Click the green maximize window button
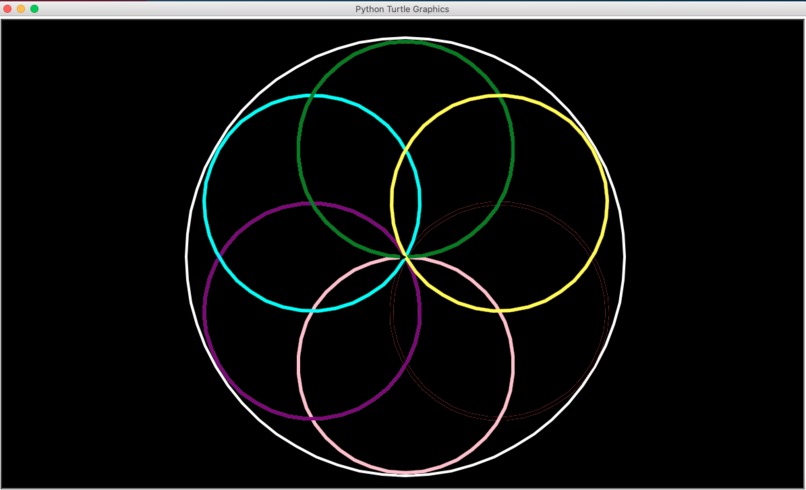 (34, 9)
